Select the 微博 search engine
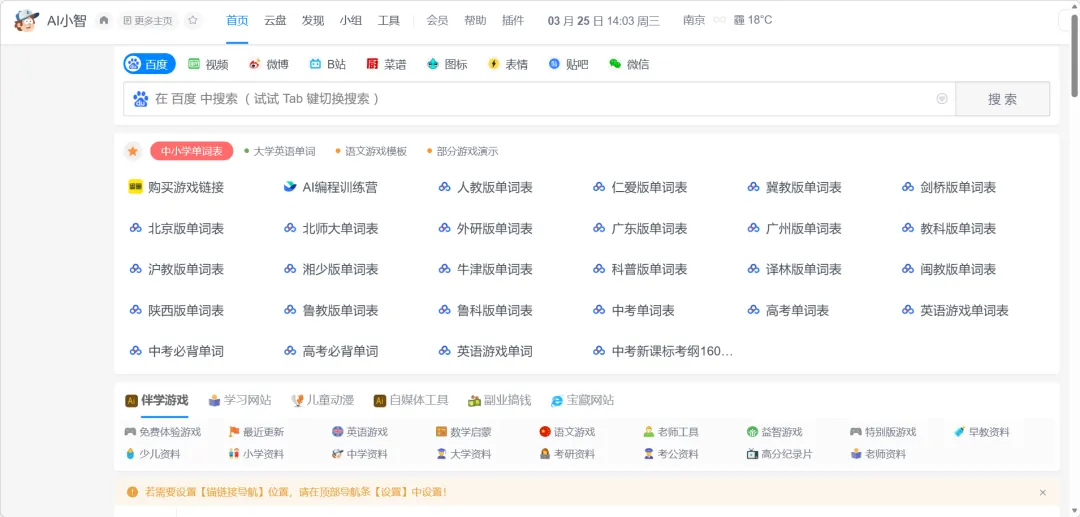 269,64
